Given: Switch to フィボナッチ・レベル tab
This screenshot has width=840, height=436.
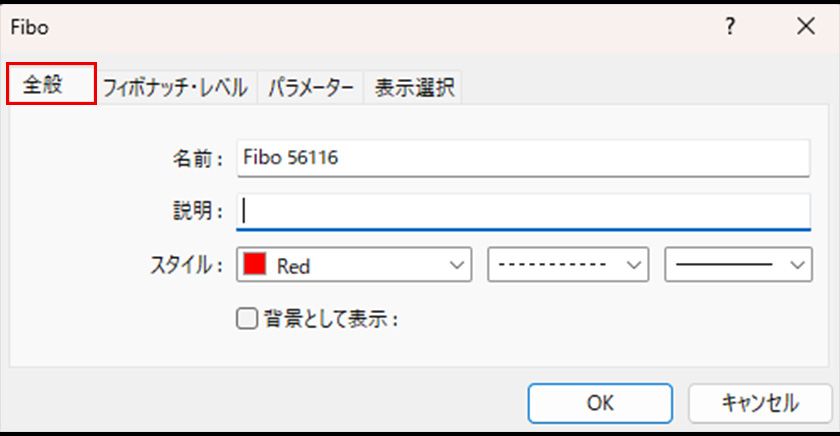Looking at the screenshot, I should coord(176,88).
